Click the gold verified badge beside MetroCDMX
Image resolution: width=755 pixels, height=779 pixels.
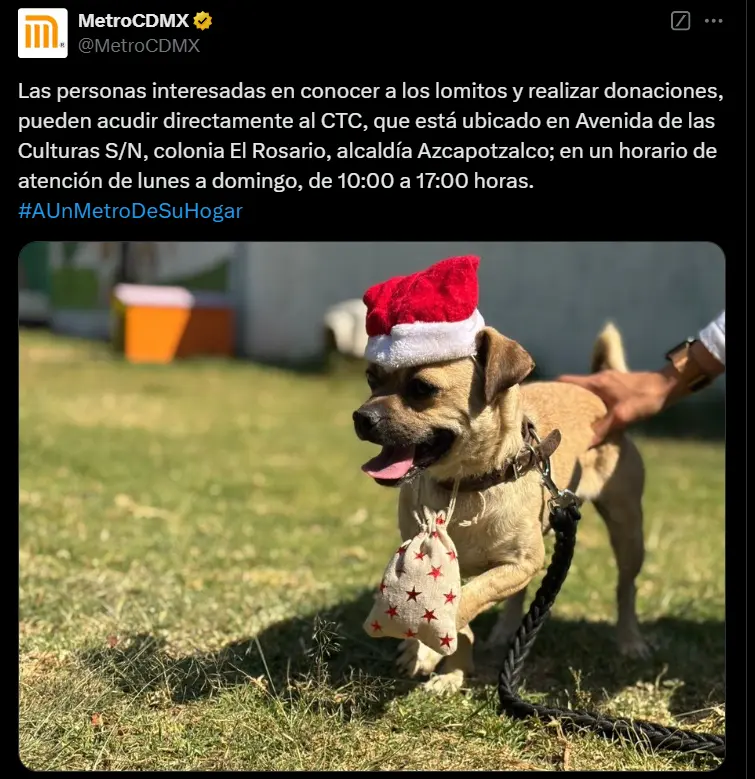point(203,21)
